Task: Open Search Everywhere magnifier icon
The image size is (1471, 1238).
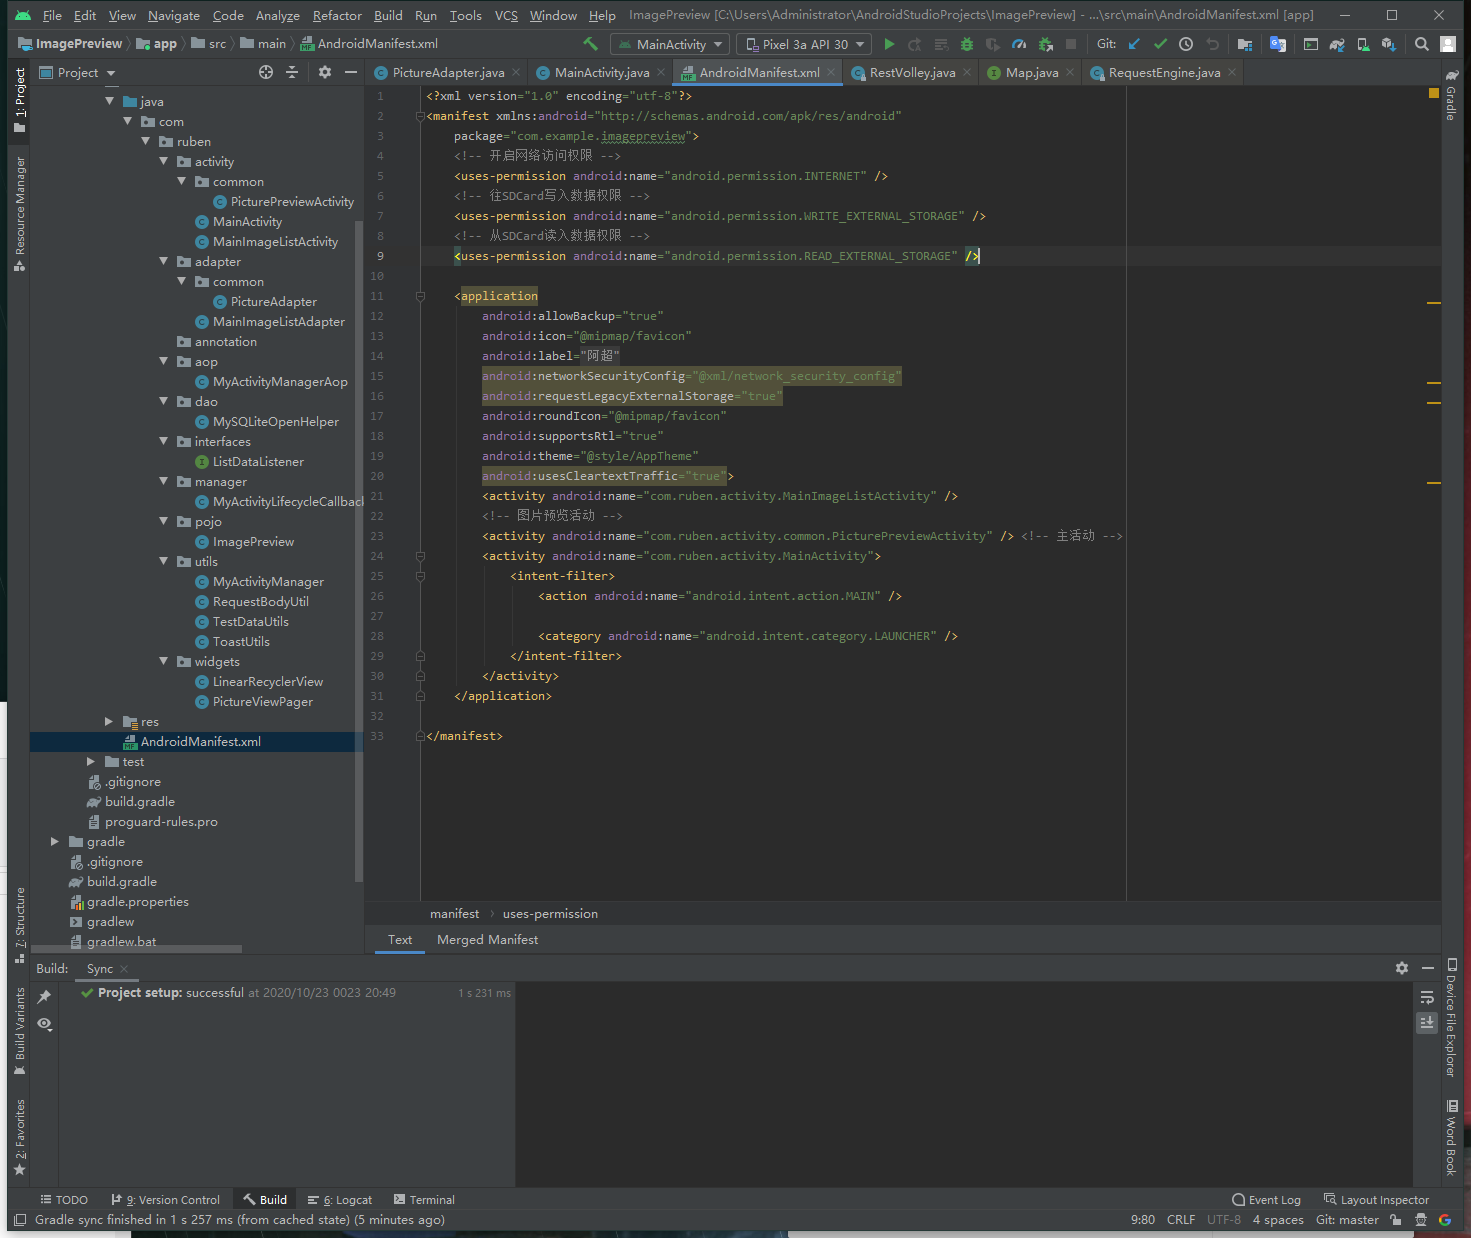Action: click(1421, 44)
